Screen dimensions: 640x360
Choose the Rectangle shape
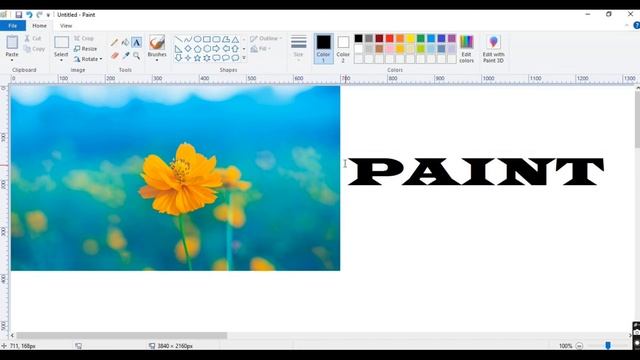pyautogui.click(x=207, y=40)
